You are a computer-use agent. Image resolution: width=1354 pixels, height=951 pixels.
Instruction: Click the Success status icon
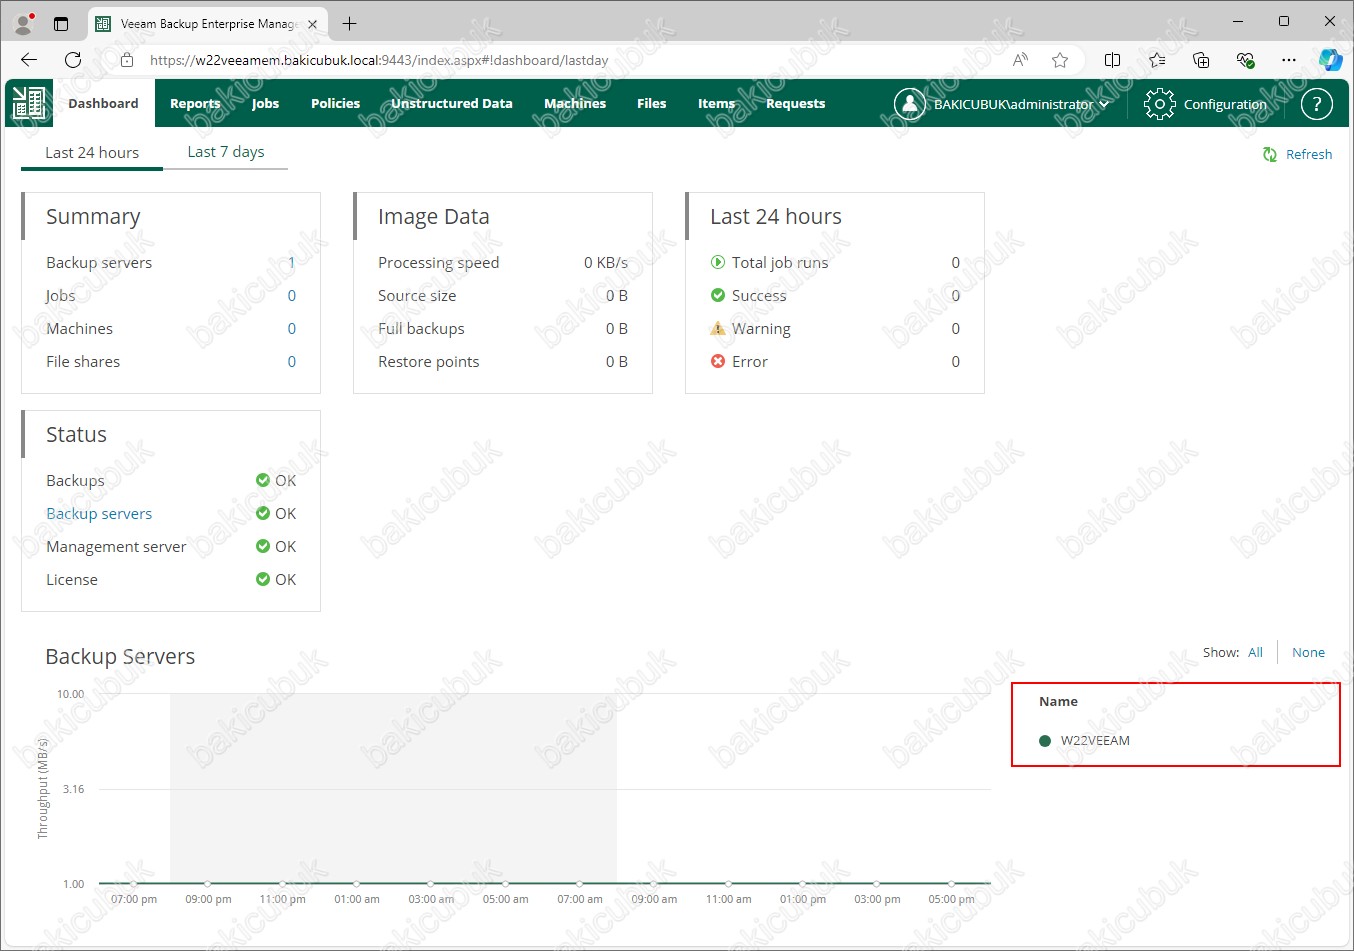[x=717, y=295]
